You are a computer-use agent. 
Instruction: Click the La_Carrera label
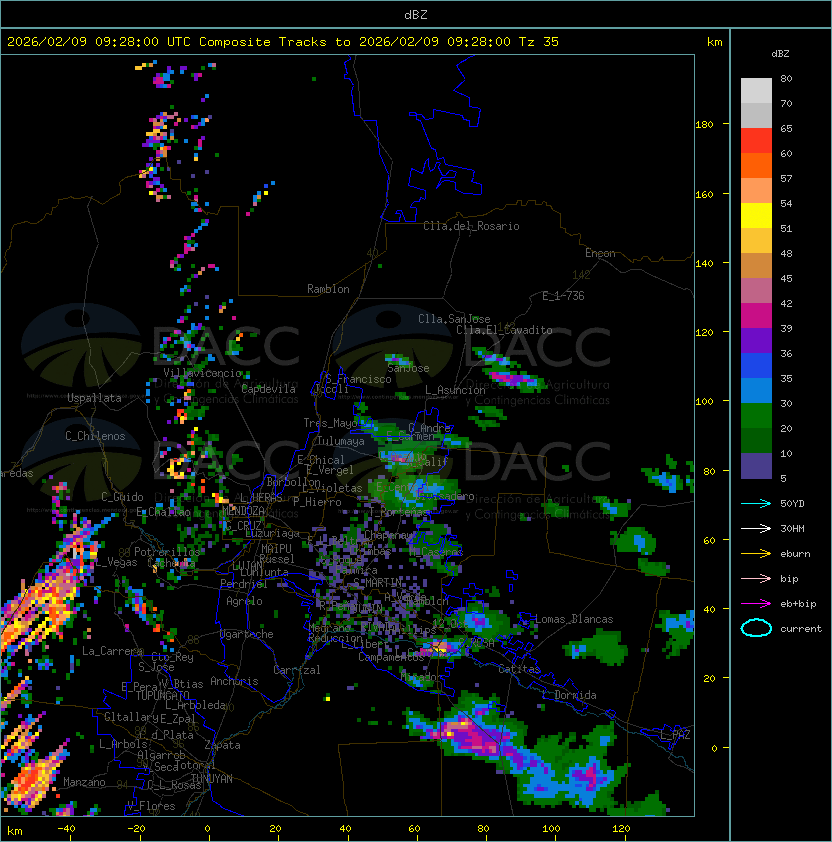point(112,651)
